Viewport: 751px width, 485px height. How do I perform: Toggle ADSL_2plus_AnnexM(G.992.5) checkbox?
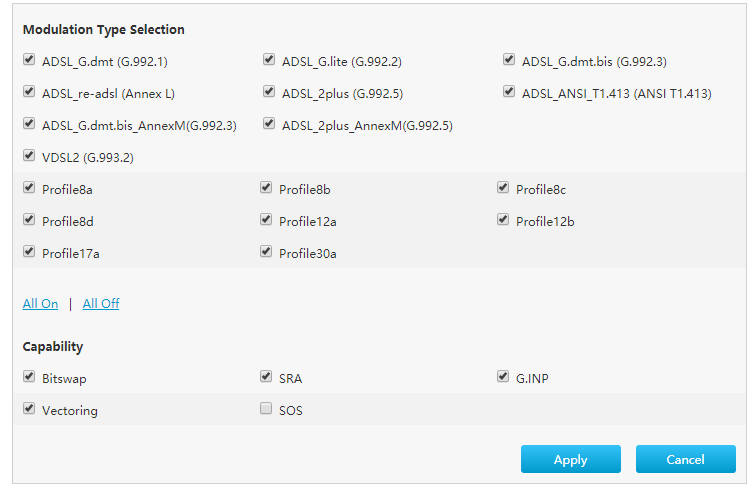pos(269,124)
